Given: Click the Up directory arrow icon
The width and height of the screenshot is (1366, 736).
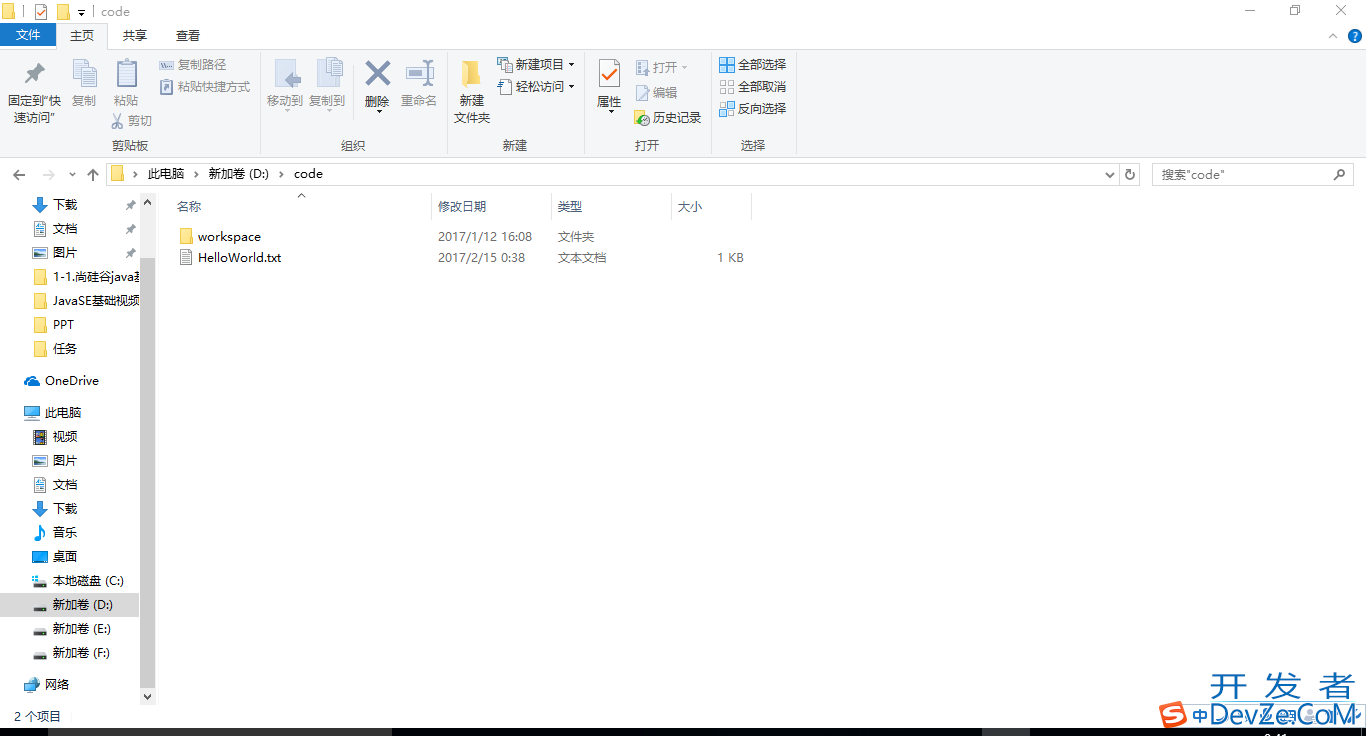Looking at the screenshot, I should [93, 174].
